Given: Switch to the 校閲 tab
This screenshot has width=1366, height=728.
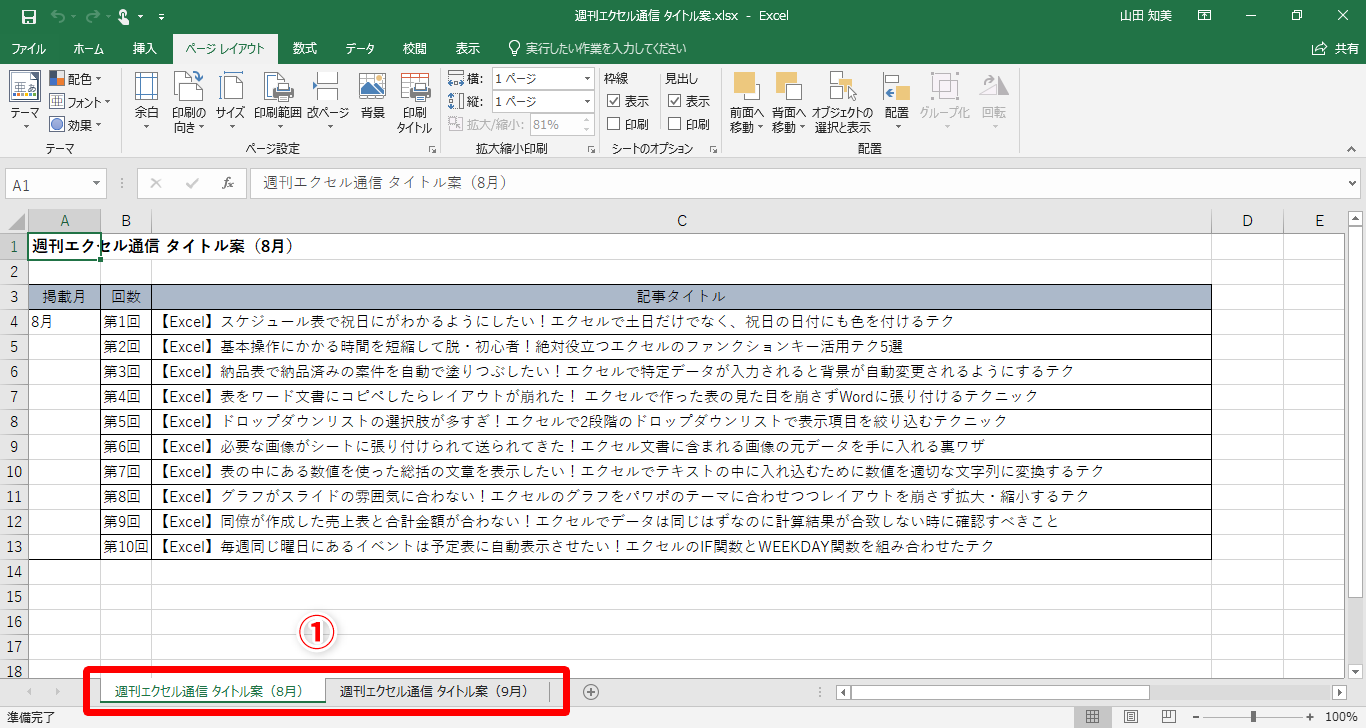Looking at the screenshot, I should 415,48.
